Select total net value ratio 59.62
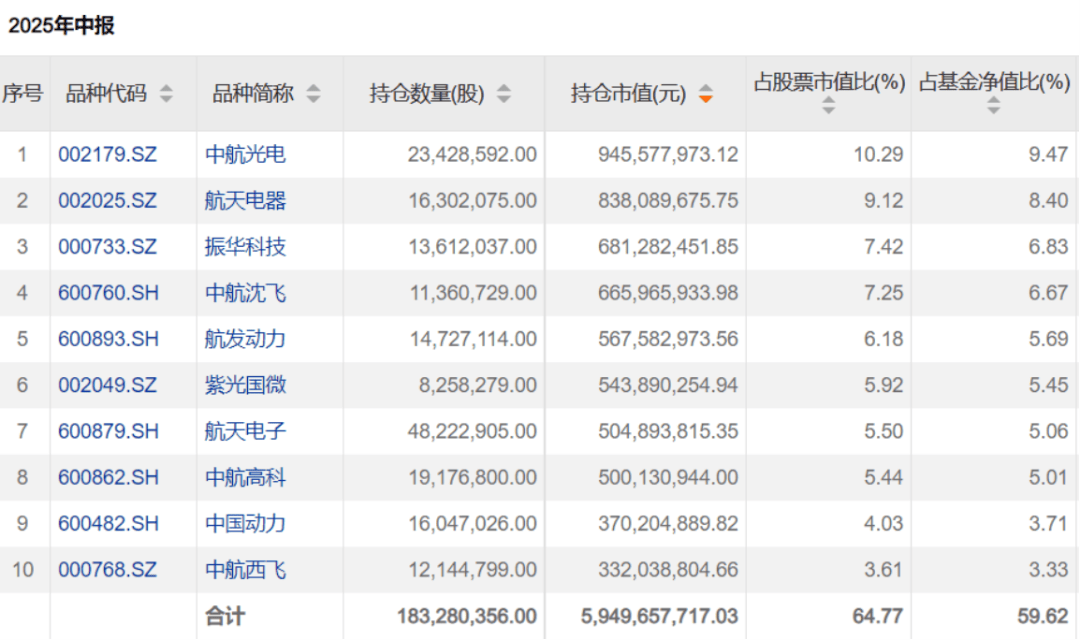The height and width of the screenshot is (640, 1080). pos(1043,616)
